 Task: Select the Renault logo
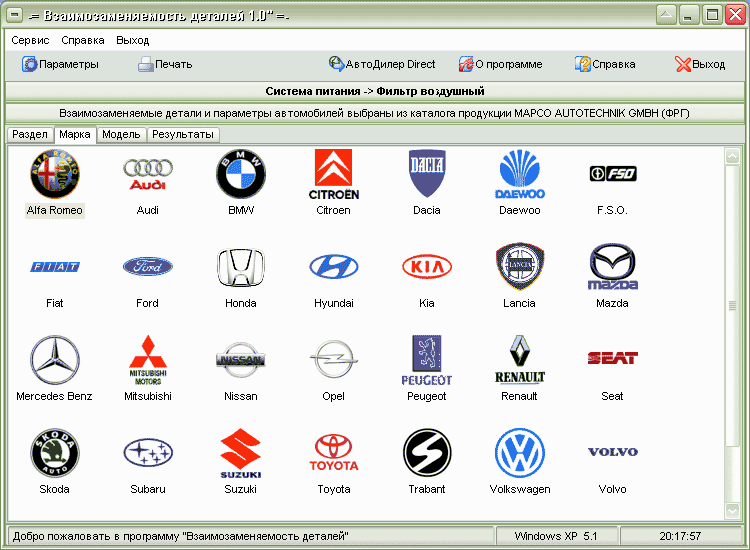coord(519,359)
